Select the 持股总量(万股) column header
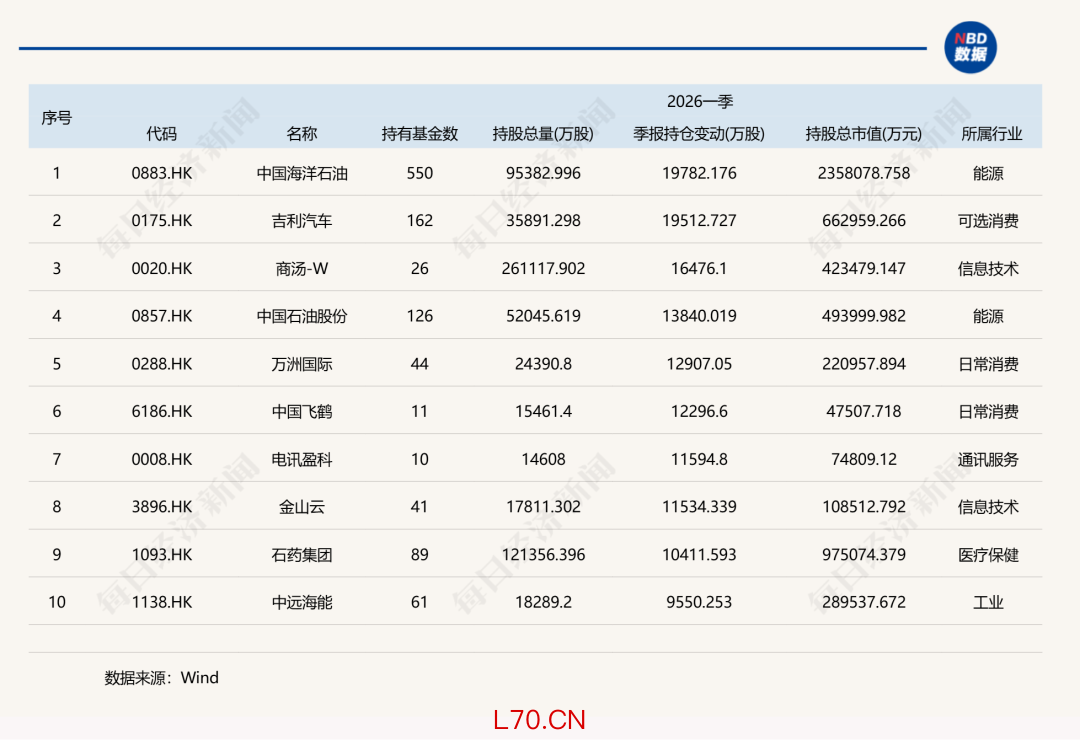 (x=543, y=134)
